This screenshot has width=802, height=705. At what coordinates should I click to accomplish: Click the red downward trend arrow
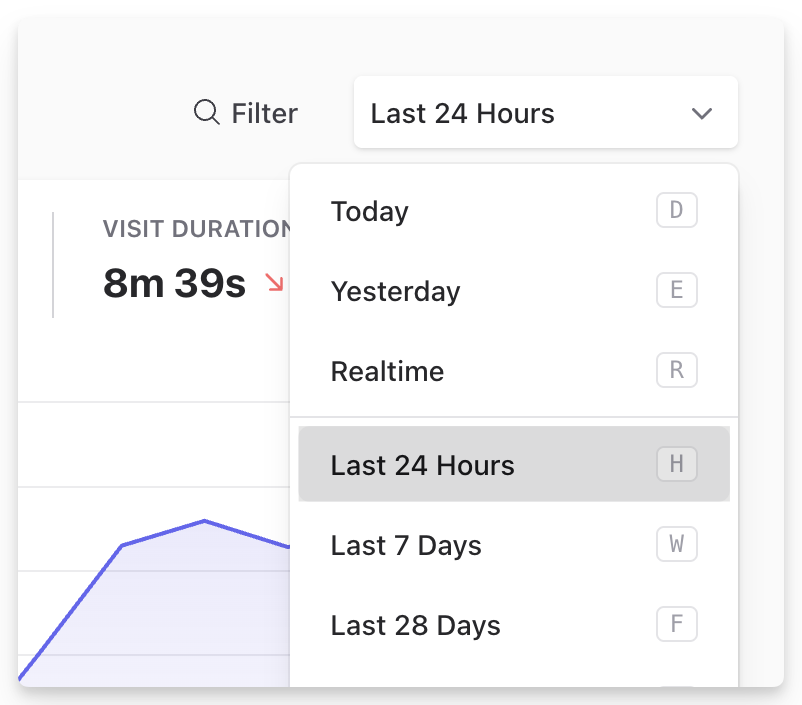pyautogui.click(x=274, y=284)
